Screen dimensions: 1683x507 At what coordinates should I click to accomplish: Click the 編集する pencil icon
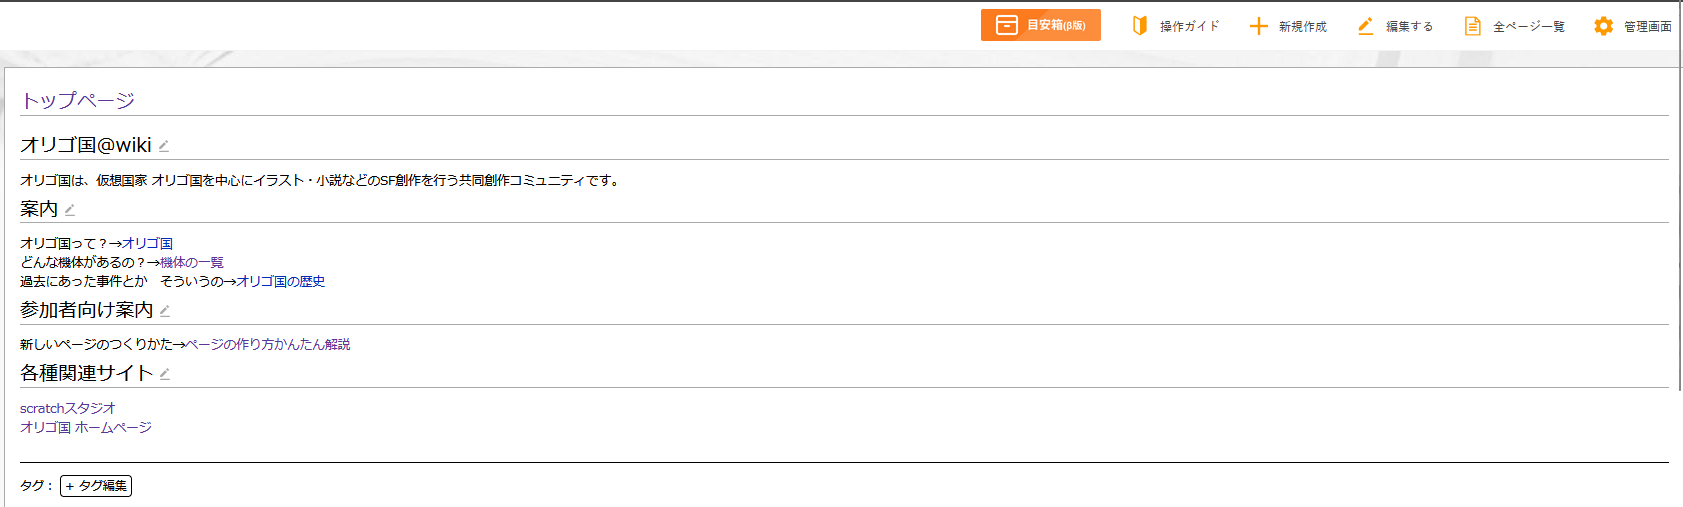tap(1366, 26)
